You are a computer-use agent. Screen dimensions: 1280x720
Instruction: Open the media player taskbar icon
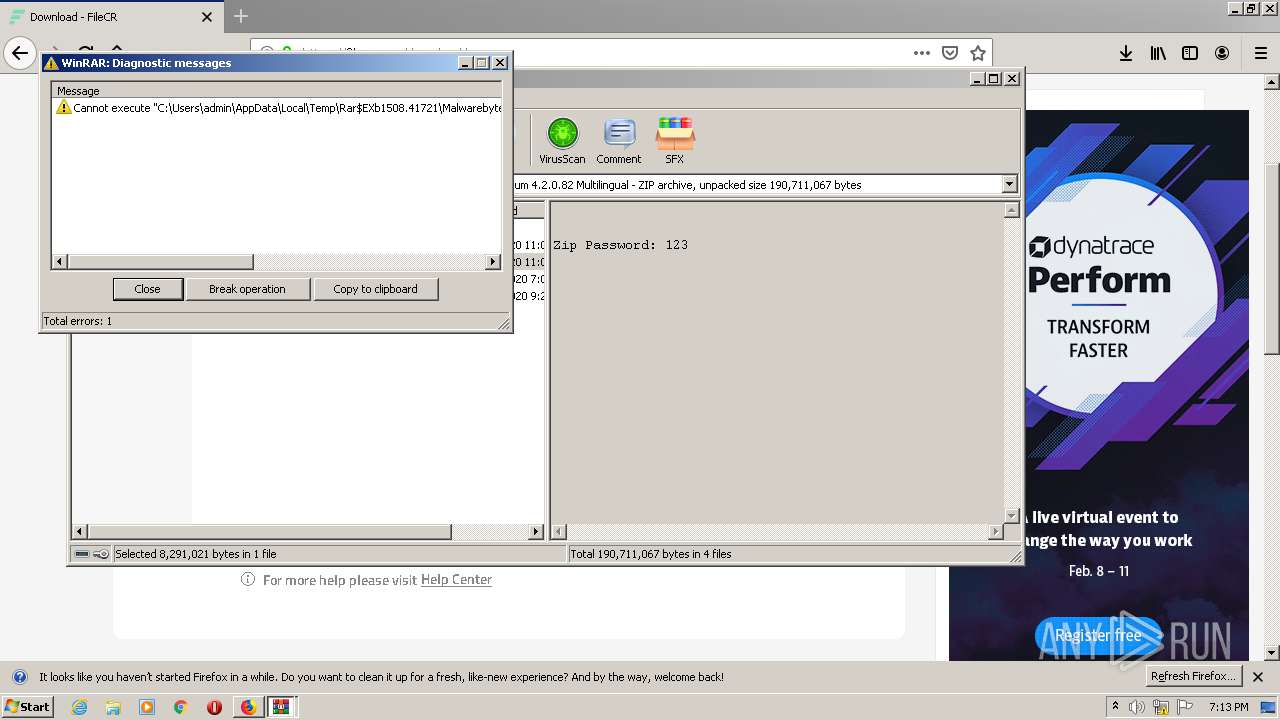(147, 707)
